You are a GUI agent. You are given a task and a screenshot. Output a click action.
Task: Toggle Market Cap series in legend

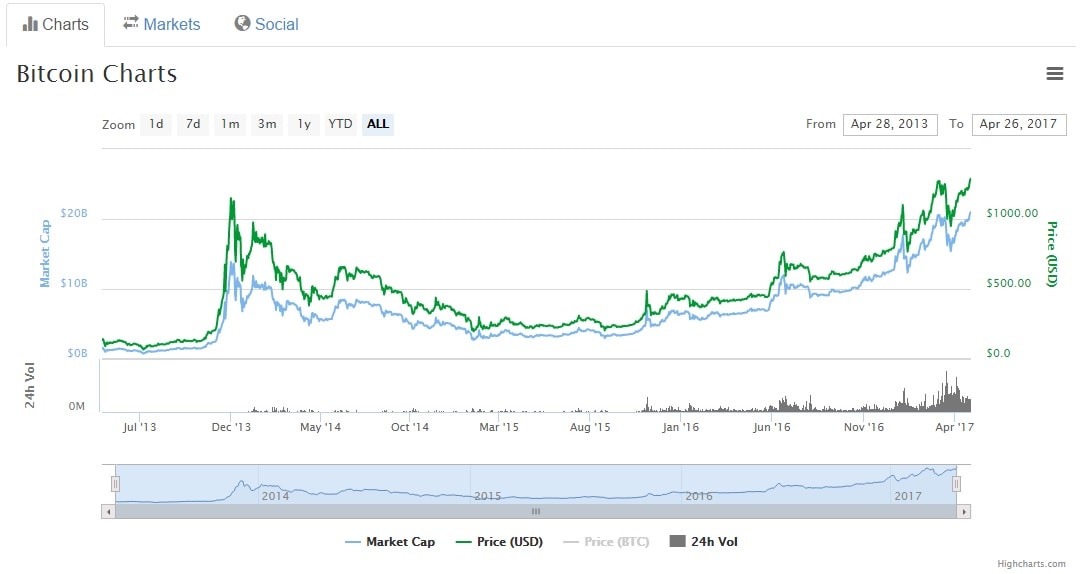click(390, 542)
